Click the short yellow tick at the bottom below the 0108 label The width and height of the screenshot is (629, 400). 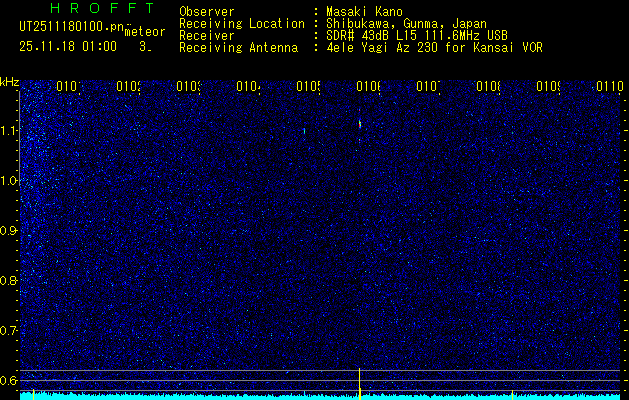[512, 394]
